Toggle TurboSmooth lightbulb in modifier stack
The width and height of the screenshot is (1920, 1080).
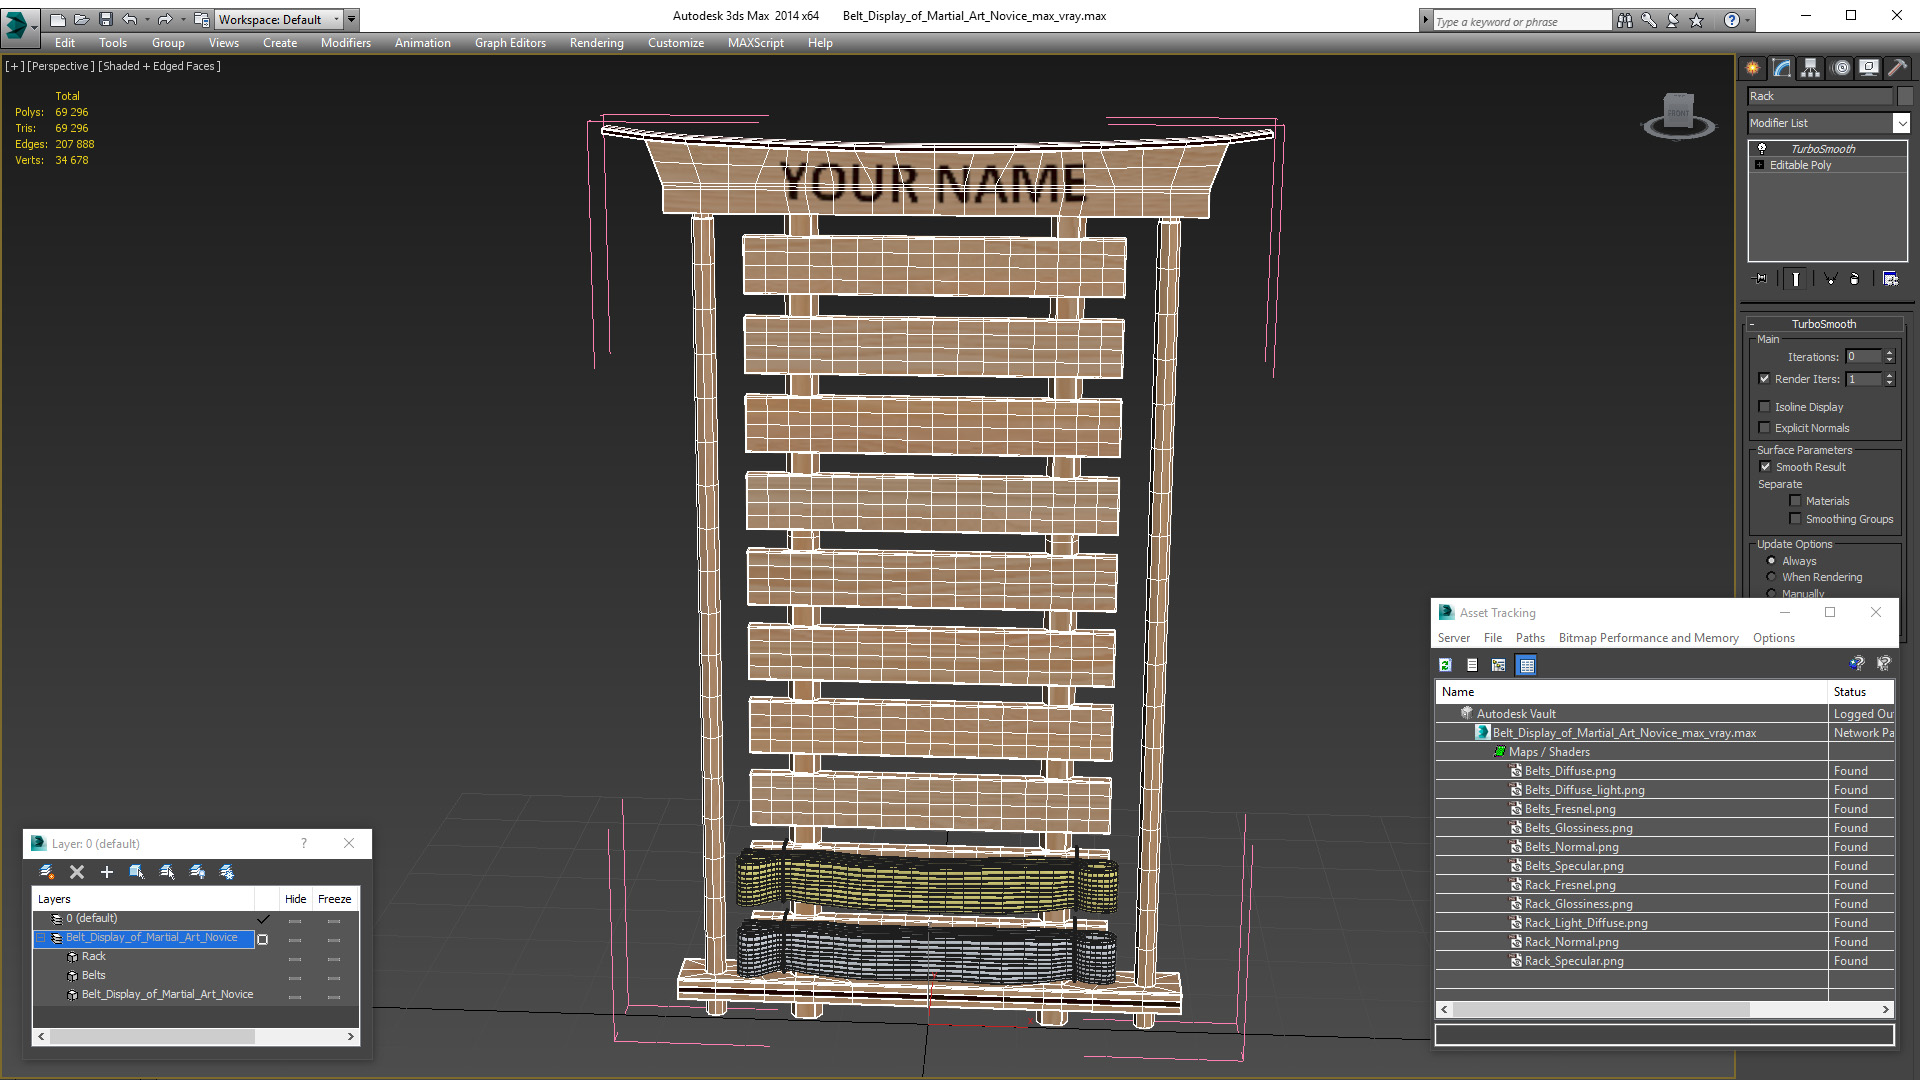[x=1762, y=148]
